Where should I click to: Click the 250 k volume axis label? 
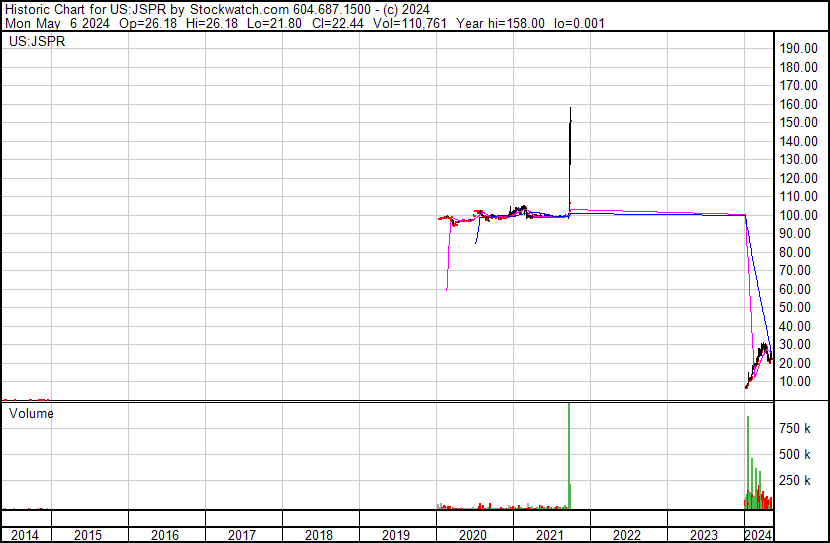point(796,480)
